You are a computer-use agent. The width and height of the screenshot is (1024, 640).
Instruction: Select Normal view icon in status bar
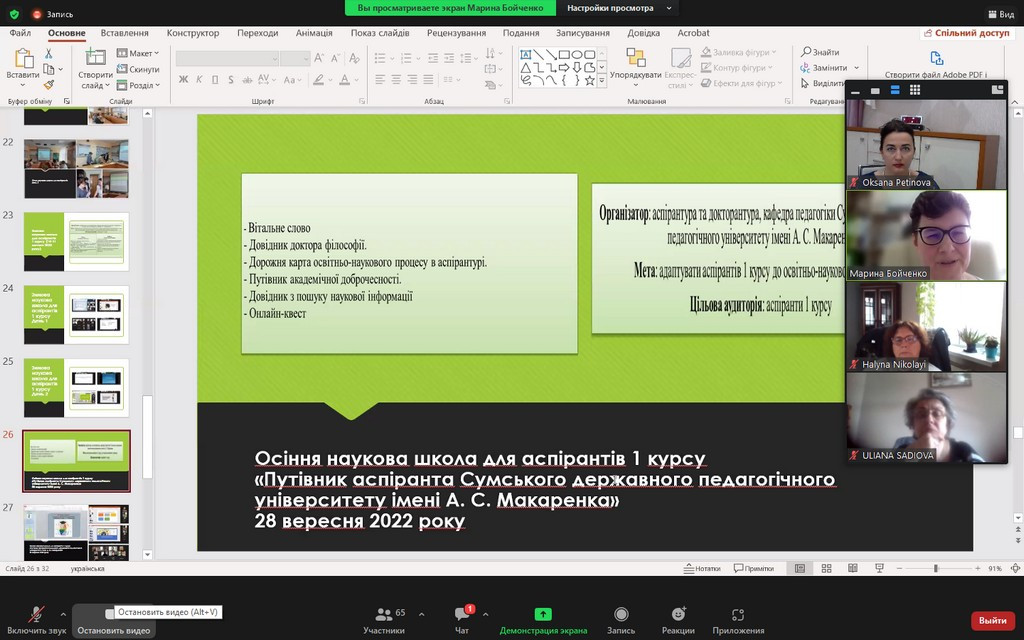(x=799, y=568)
